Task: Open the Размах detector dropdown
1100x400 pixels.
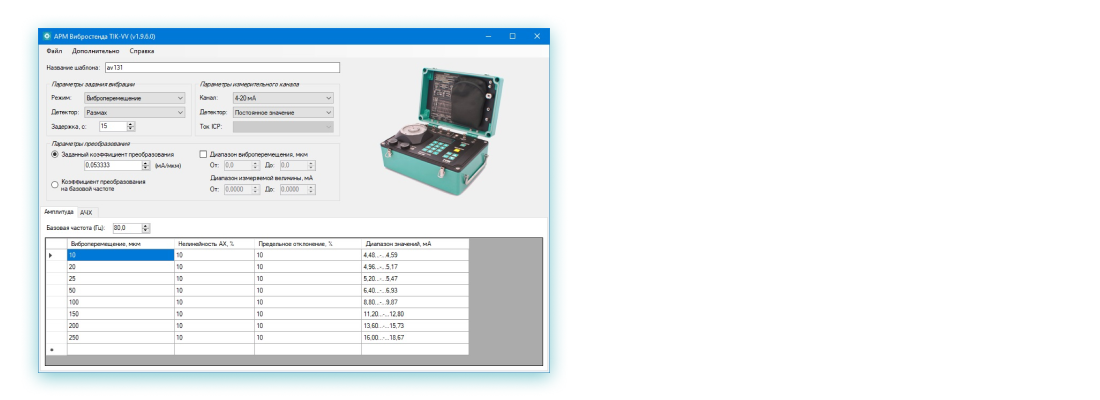Action: click(135, 112)
